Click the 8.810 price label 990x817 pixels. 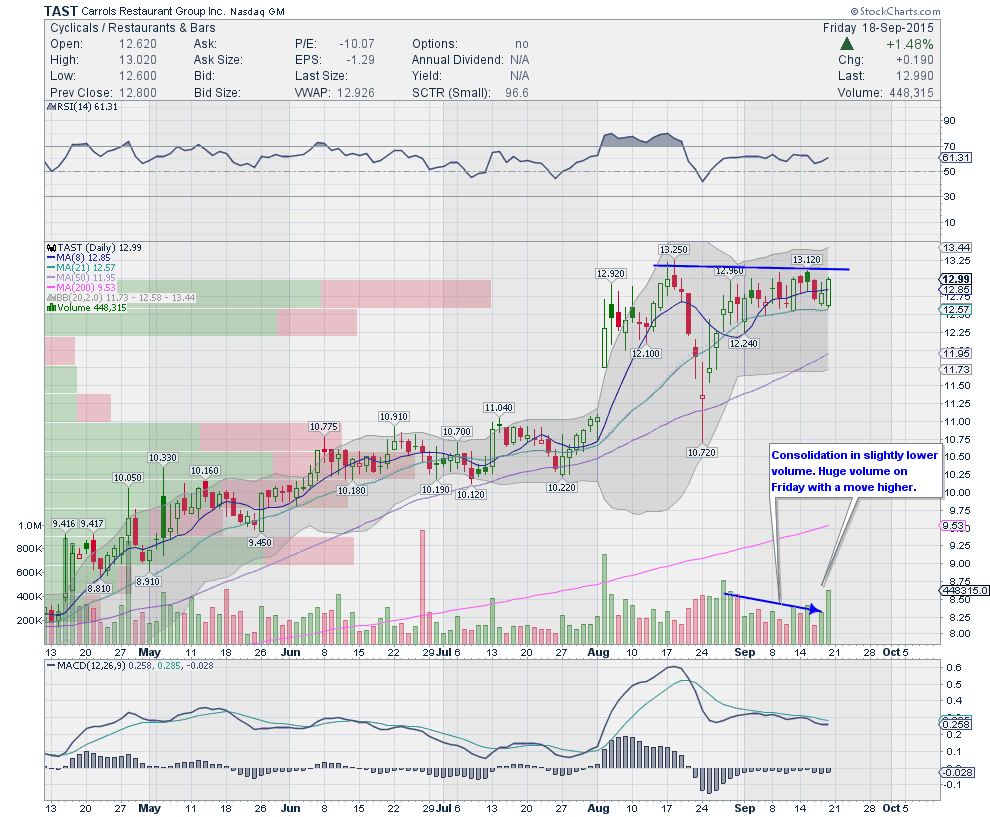(99, 588)
